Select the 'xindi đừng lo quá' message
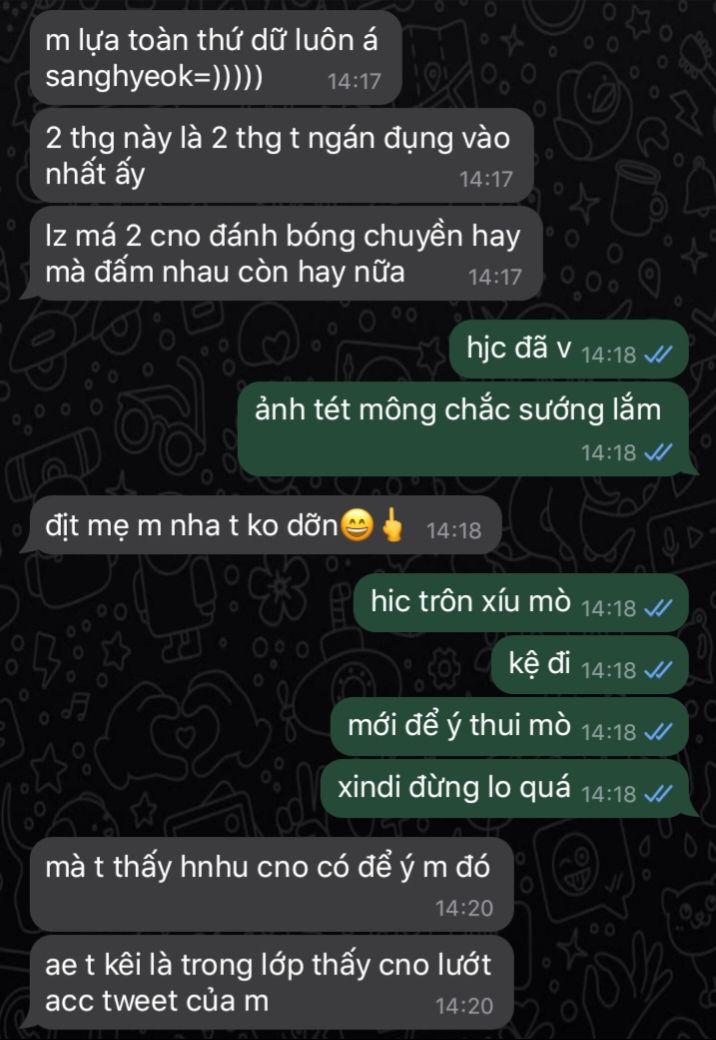Image resolution: width=716 pixels, height=1040 pixels. click(509, 789)
